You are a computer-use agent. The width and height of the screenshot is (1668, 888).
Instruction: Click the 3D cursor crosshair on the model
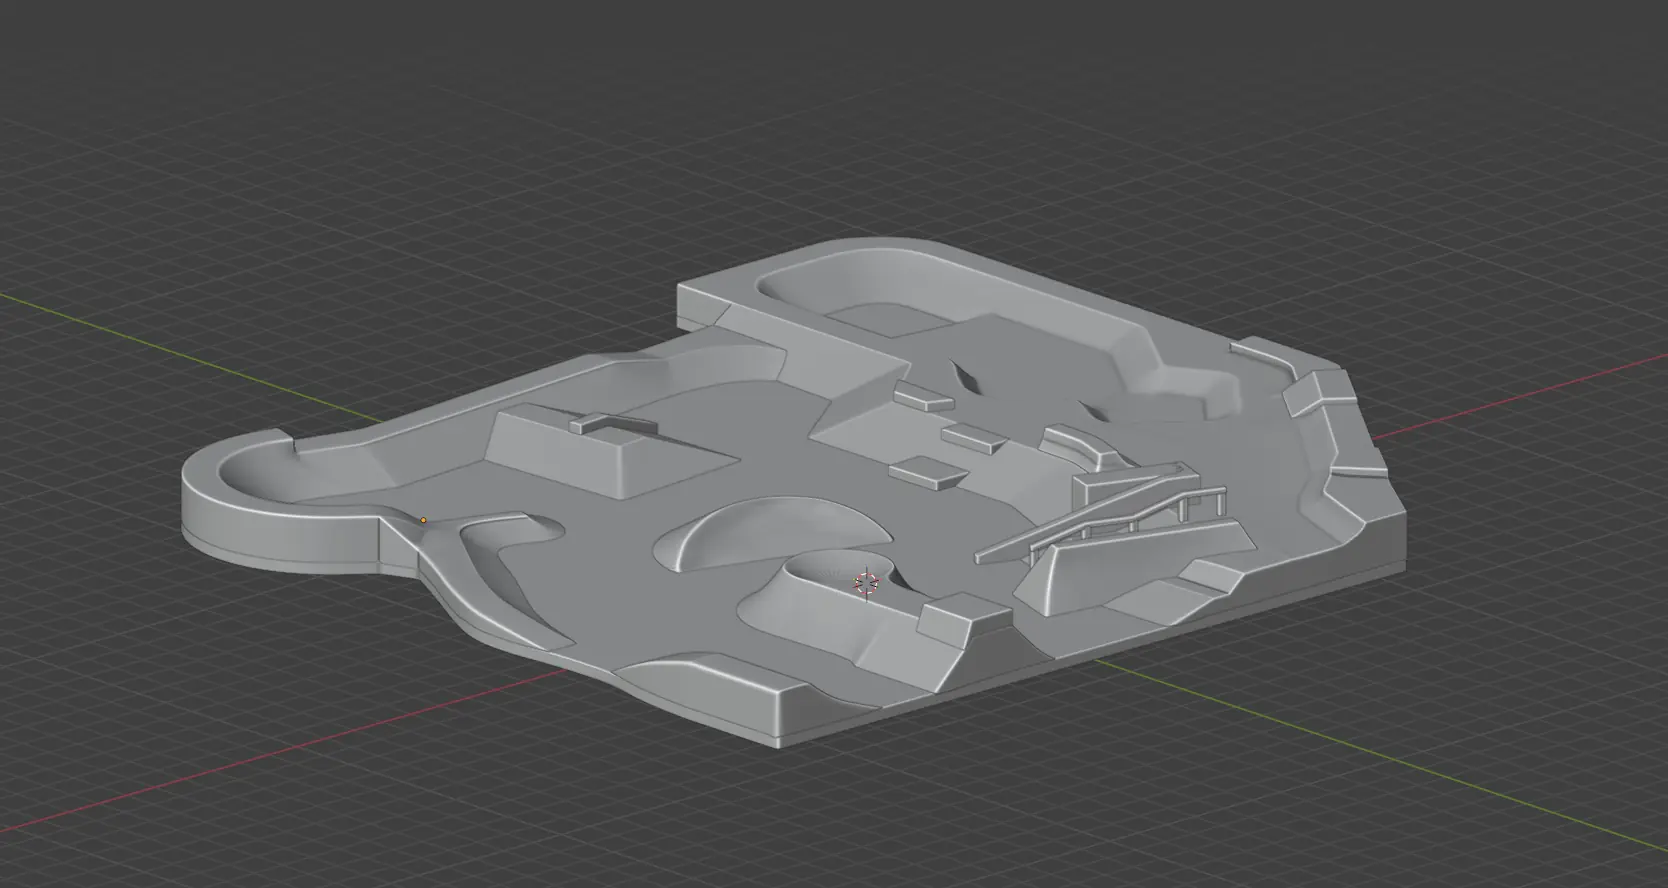[866, 584]
